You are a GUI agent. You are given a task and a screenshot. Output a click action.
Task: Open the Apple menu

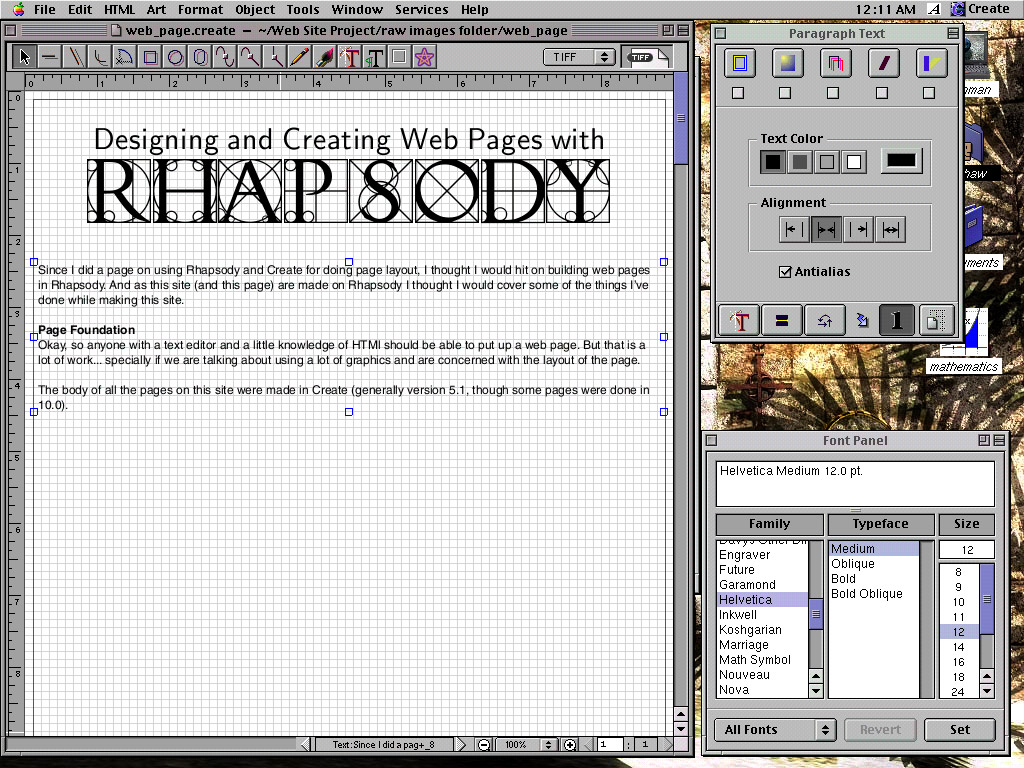pyautogui.click(x=18, y=9)
